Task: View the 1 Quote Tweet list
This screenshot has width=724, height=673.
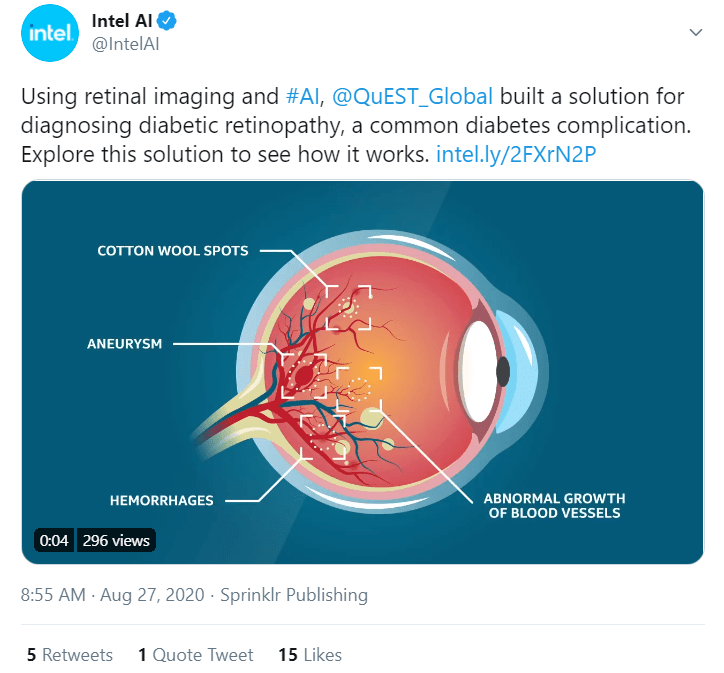Action: [196, 655]
